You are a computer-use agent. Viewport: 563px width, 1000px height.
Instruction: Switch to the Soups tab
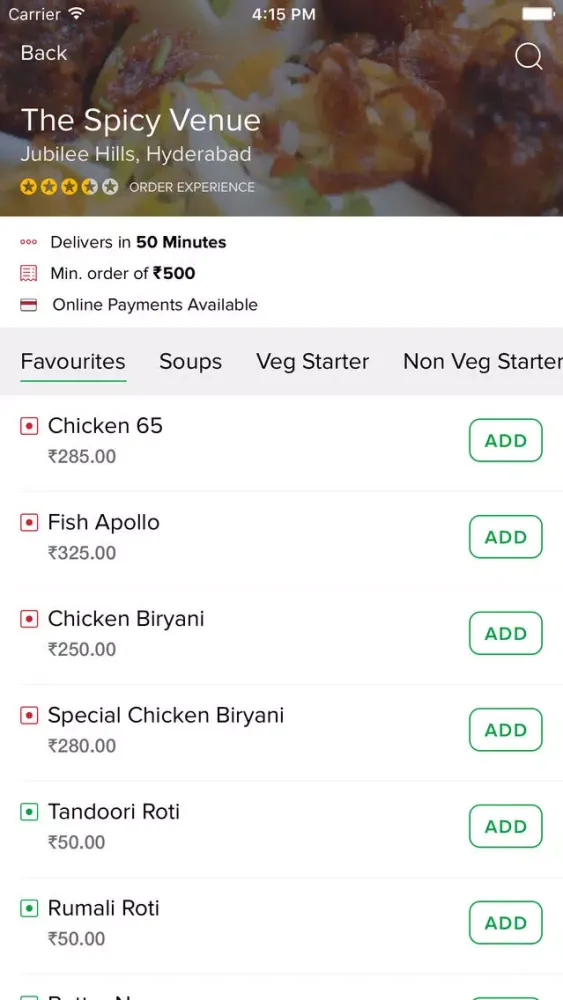[x=191, y=362]
